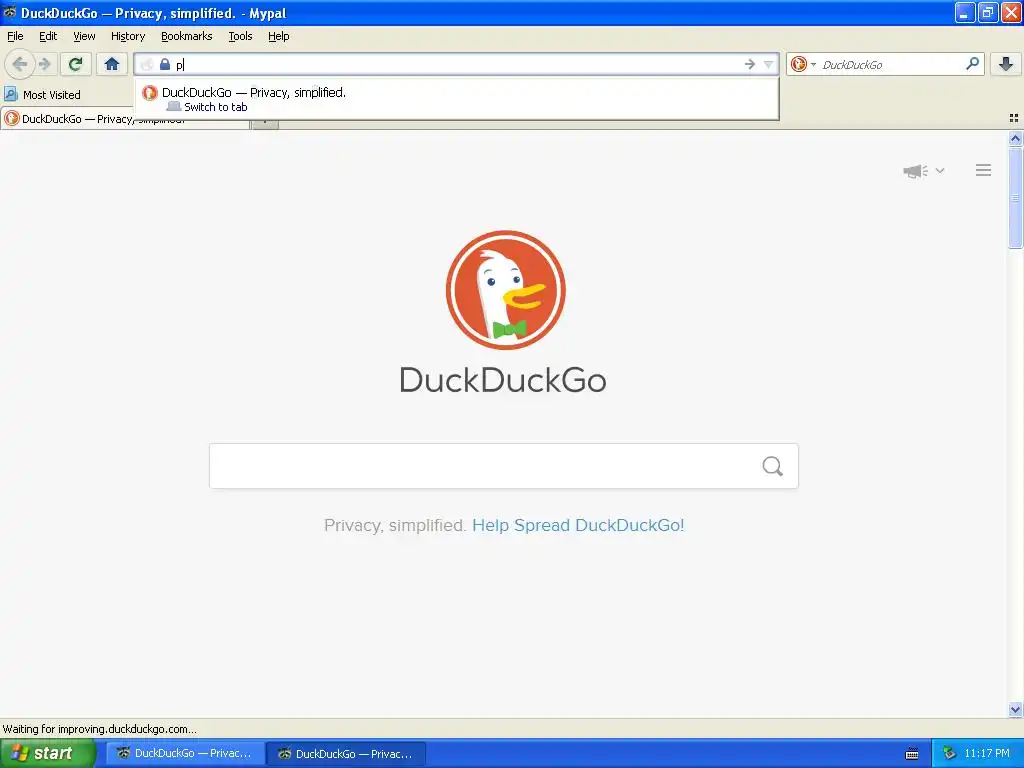Click the page search magnifier button
This screenshot has height=768, width=1024.
pos(773,466)
